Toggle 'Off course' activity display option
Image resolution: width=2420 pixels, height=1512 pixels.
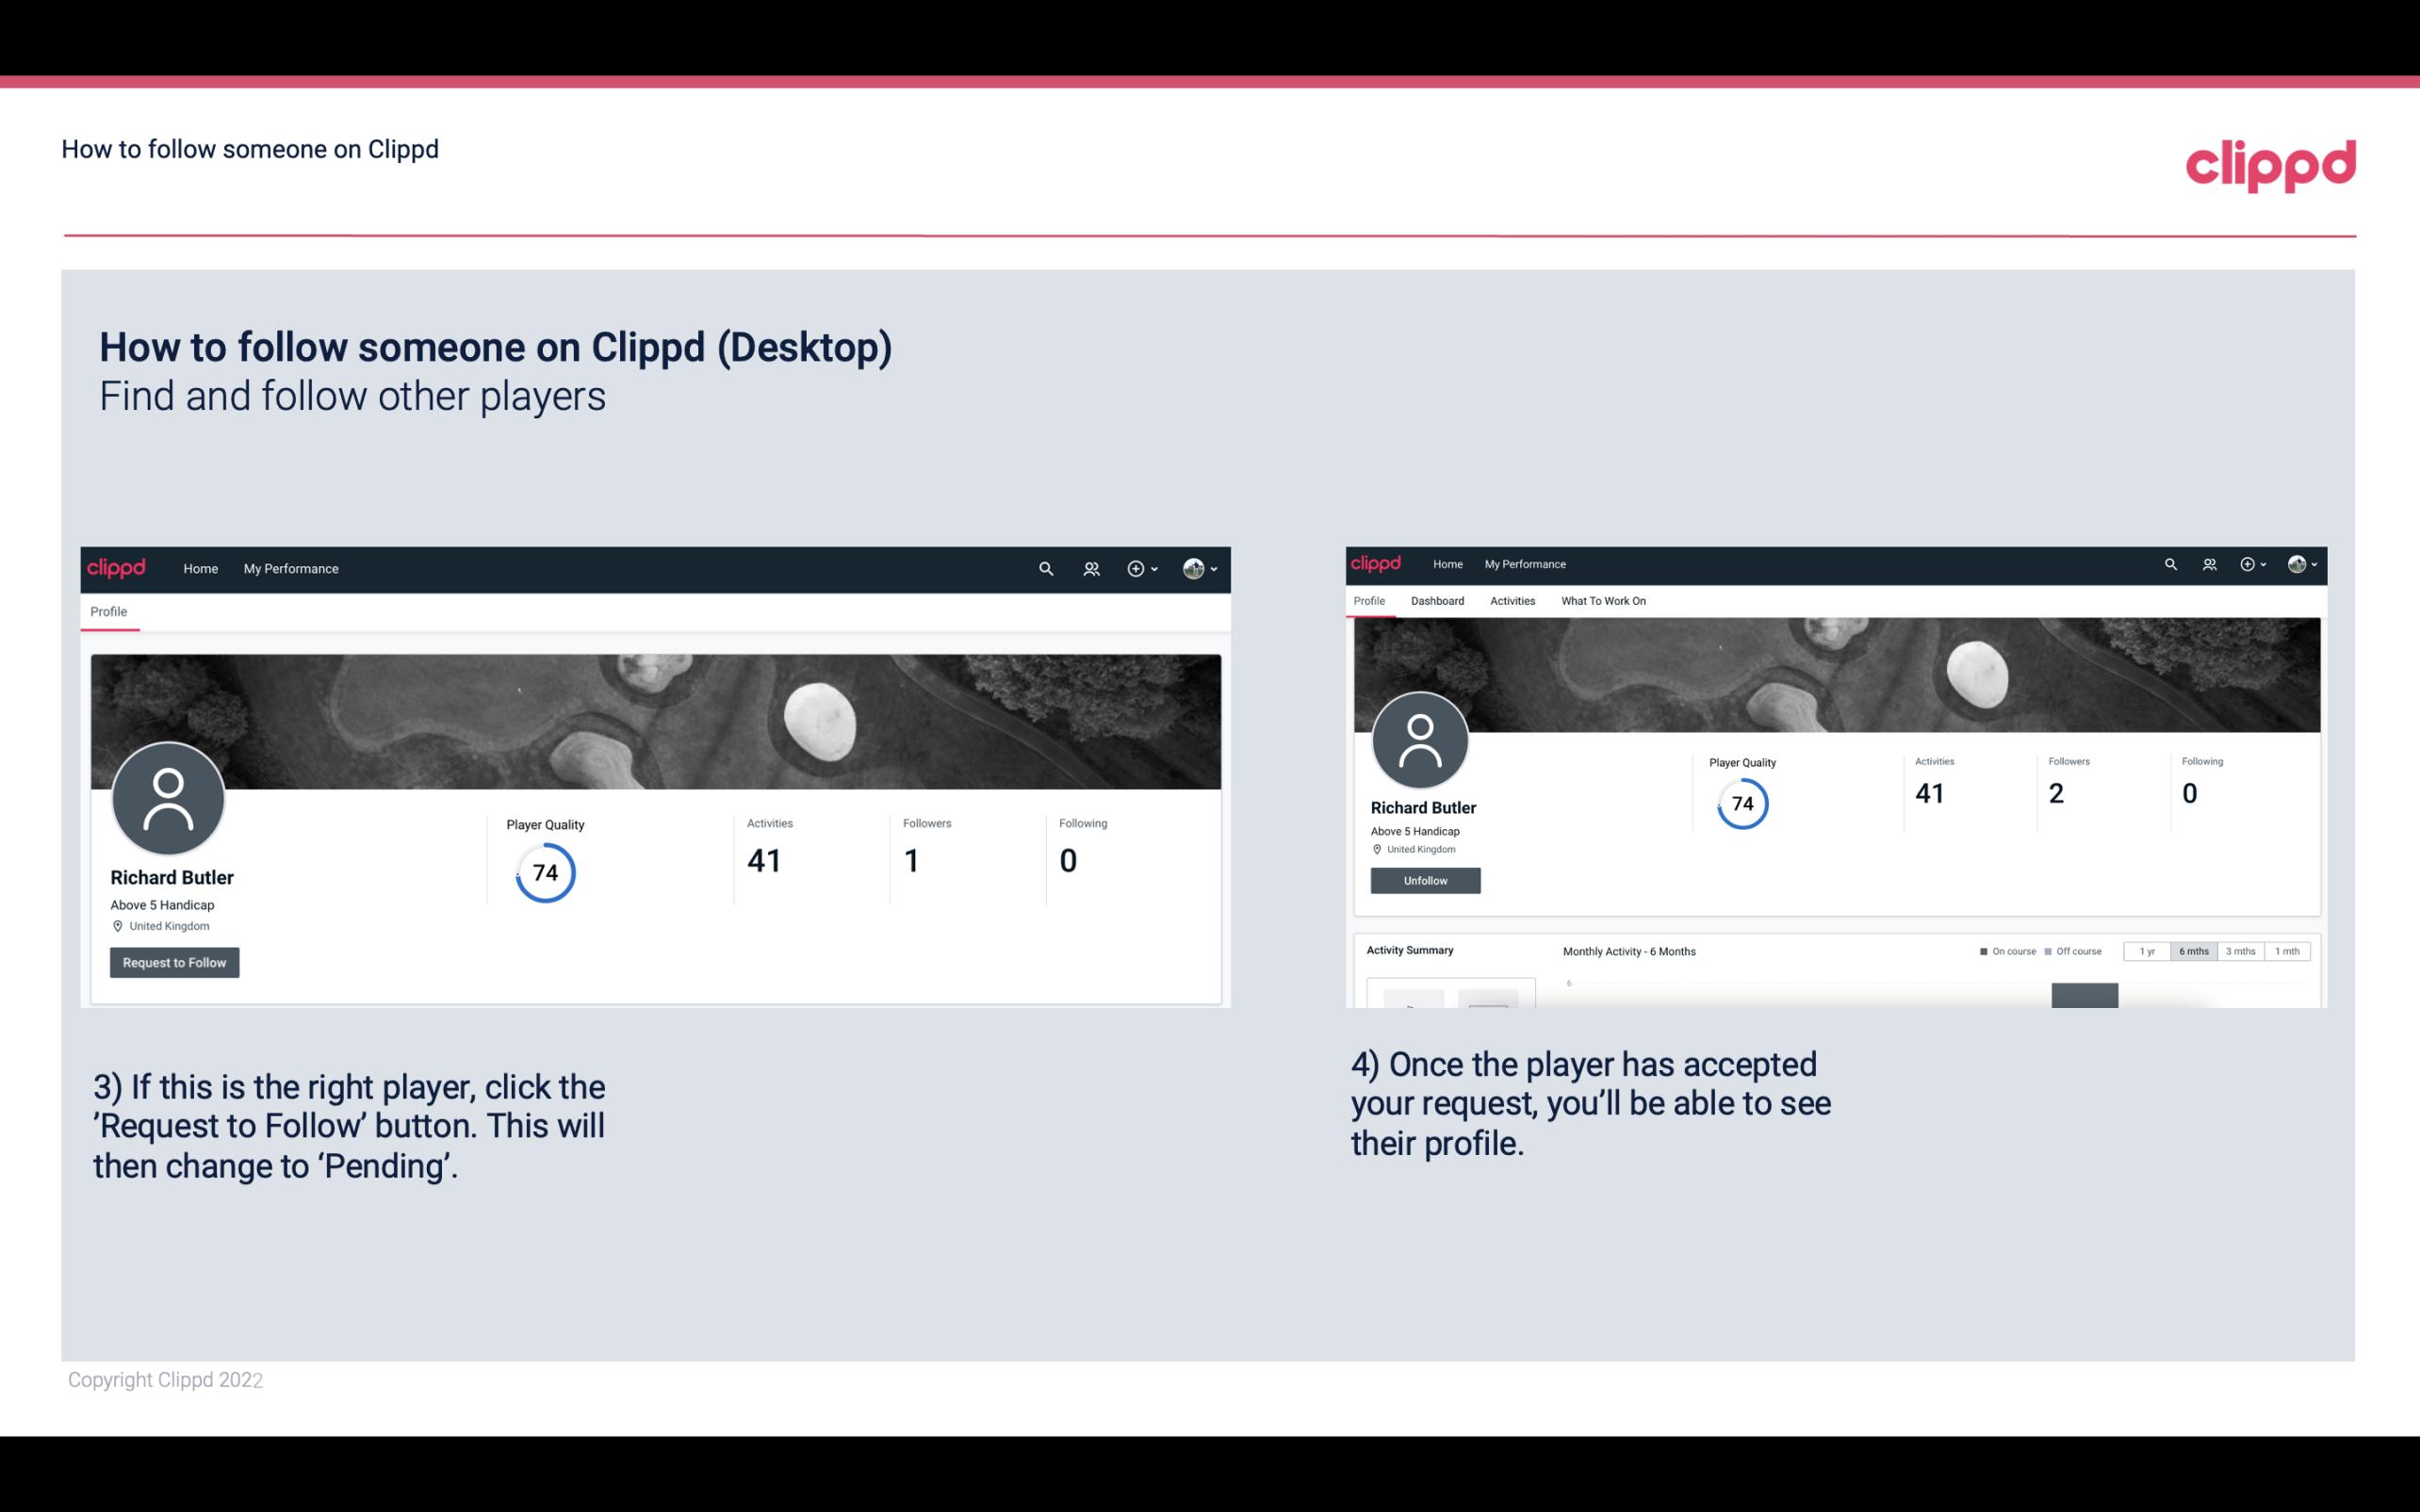(x=2077, y=950)
